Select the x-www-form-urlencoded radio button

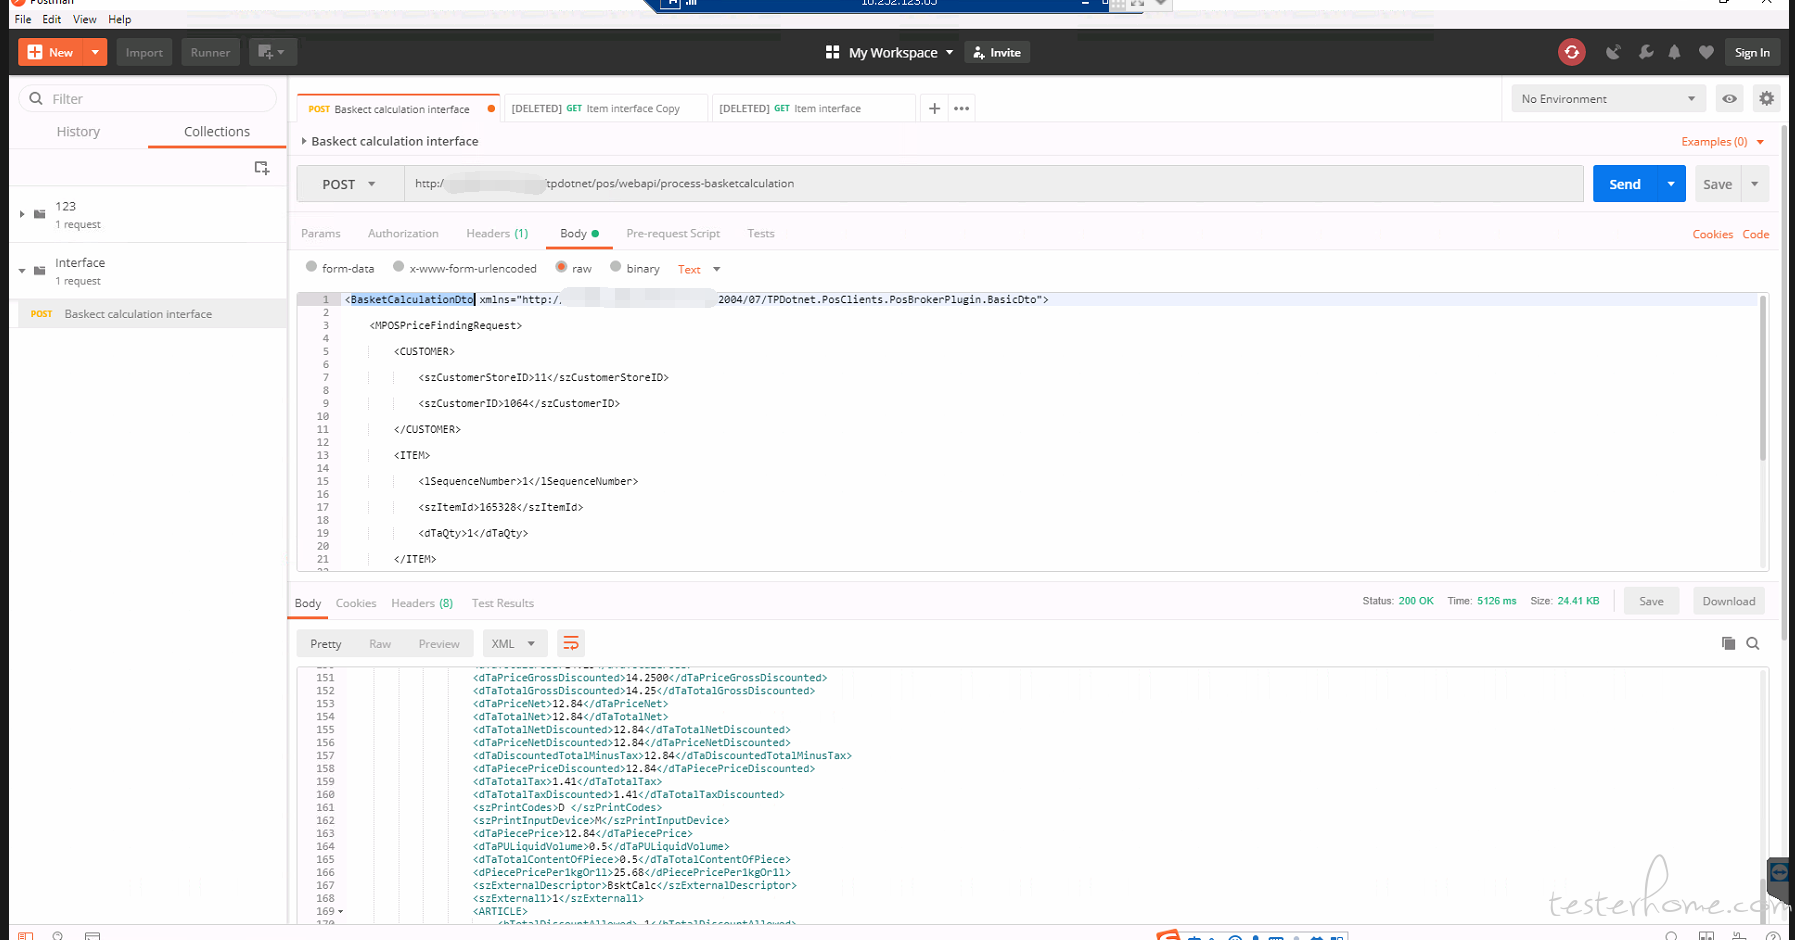pyautogui.click(x=398, y=267)
